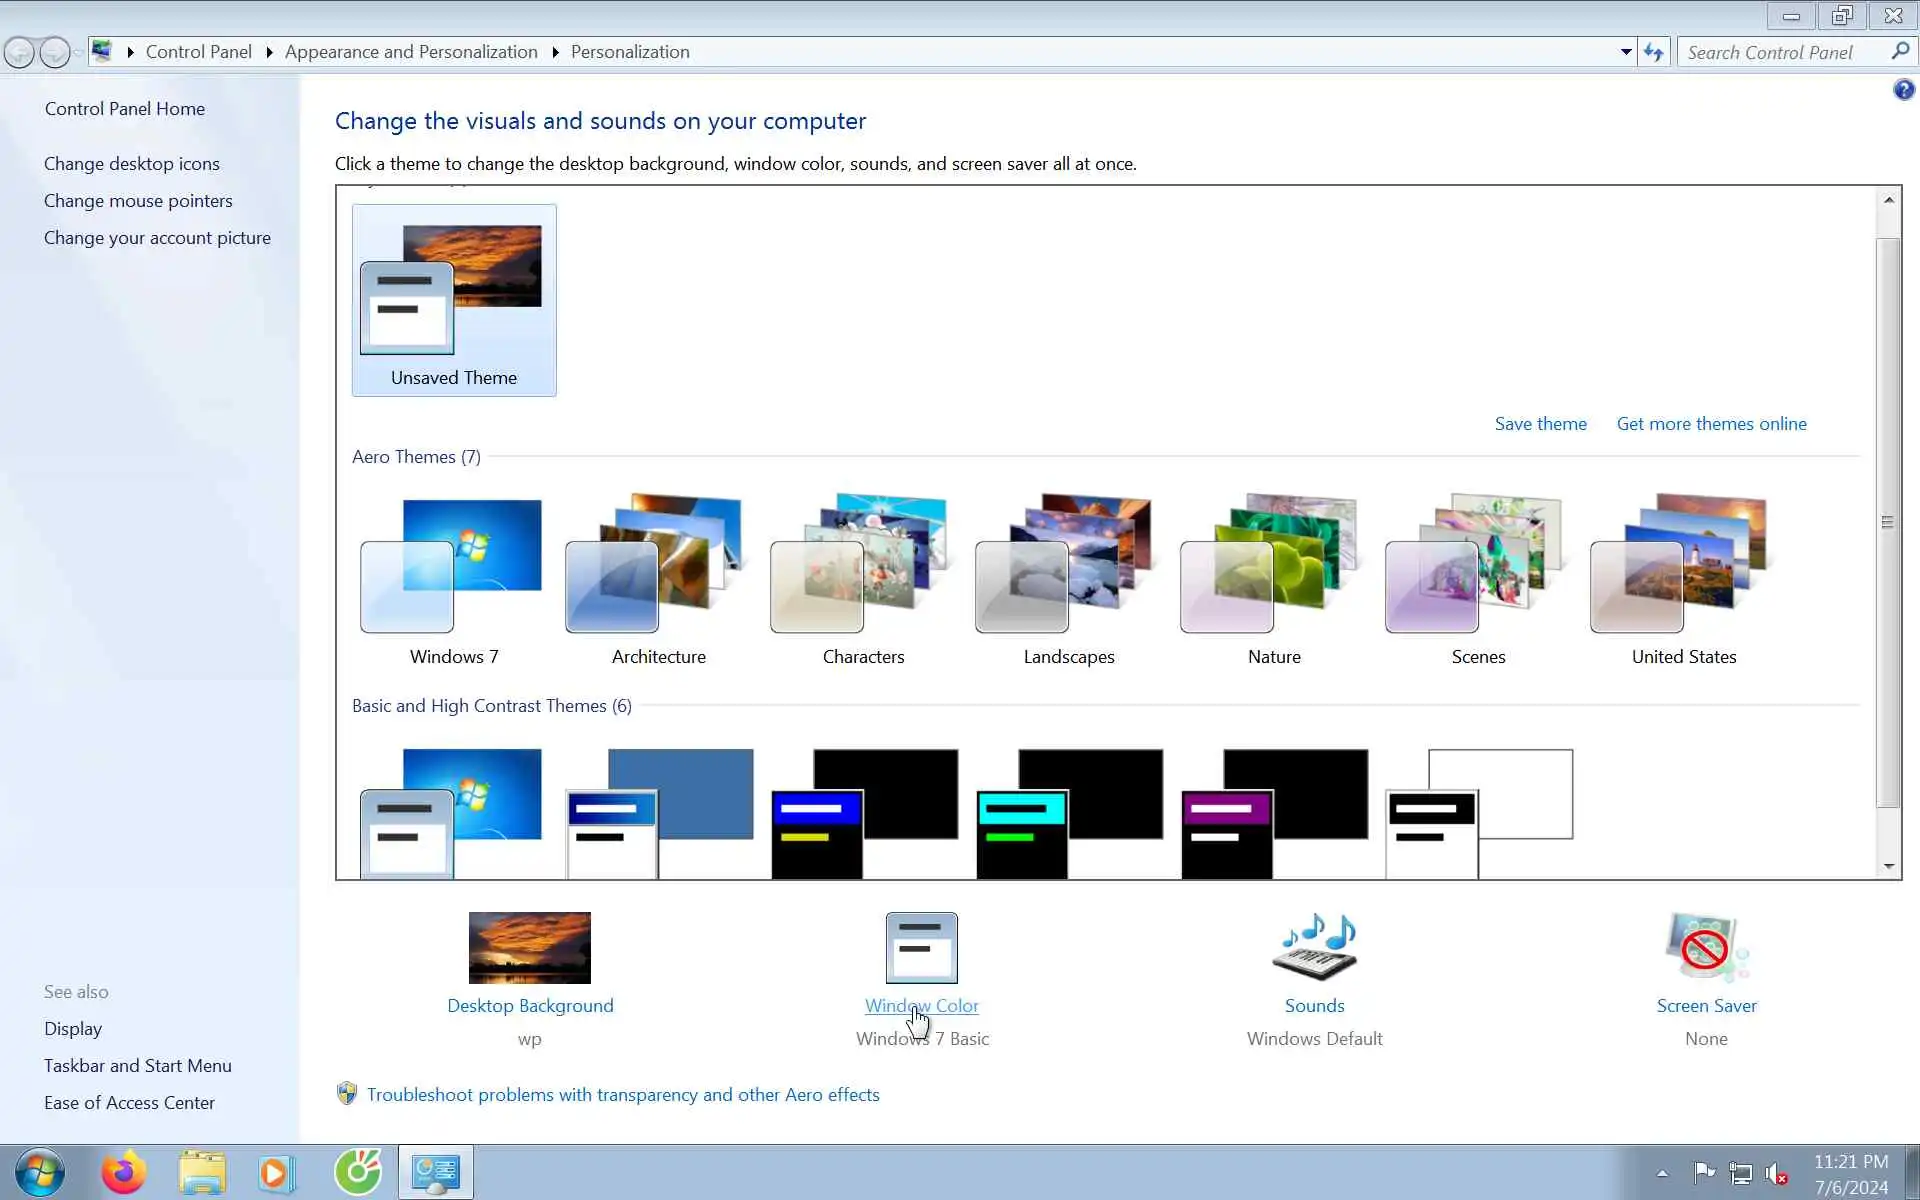
Task: Go to Appearance and Personalization breadcrumb
Action: 411,52
